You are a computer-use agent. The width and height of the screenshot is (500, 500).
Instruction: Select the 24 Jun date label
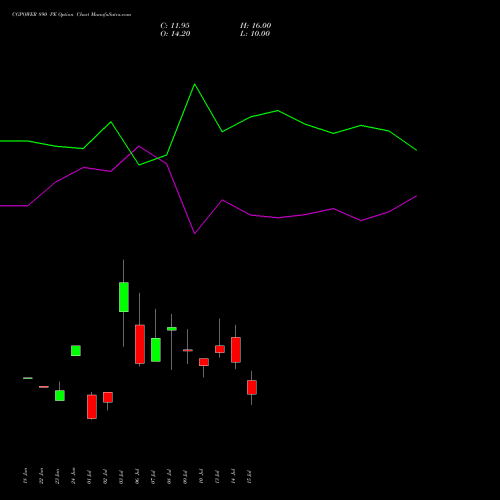tap(74, 476)
